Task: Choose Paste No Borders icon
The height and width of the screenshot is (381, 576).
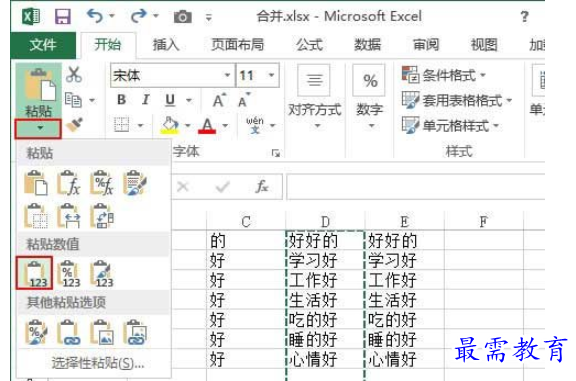Action: (36, 216)
